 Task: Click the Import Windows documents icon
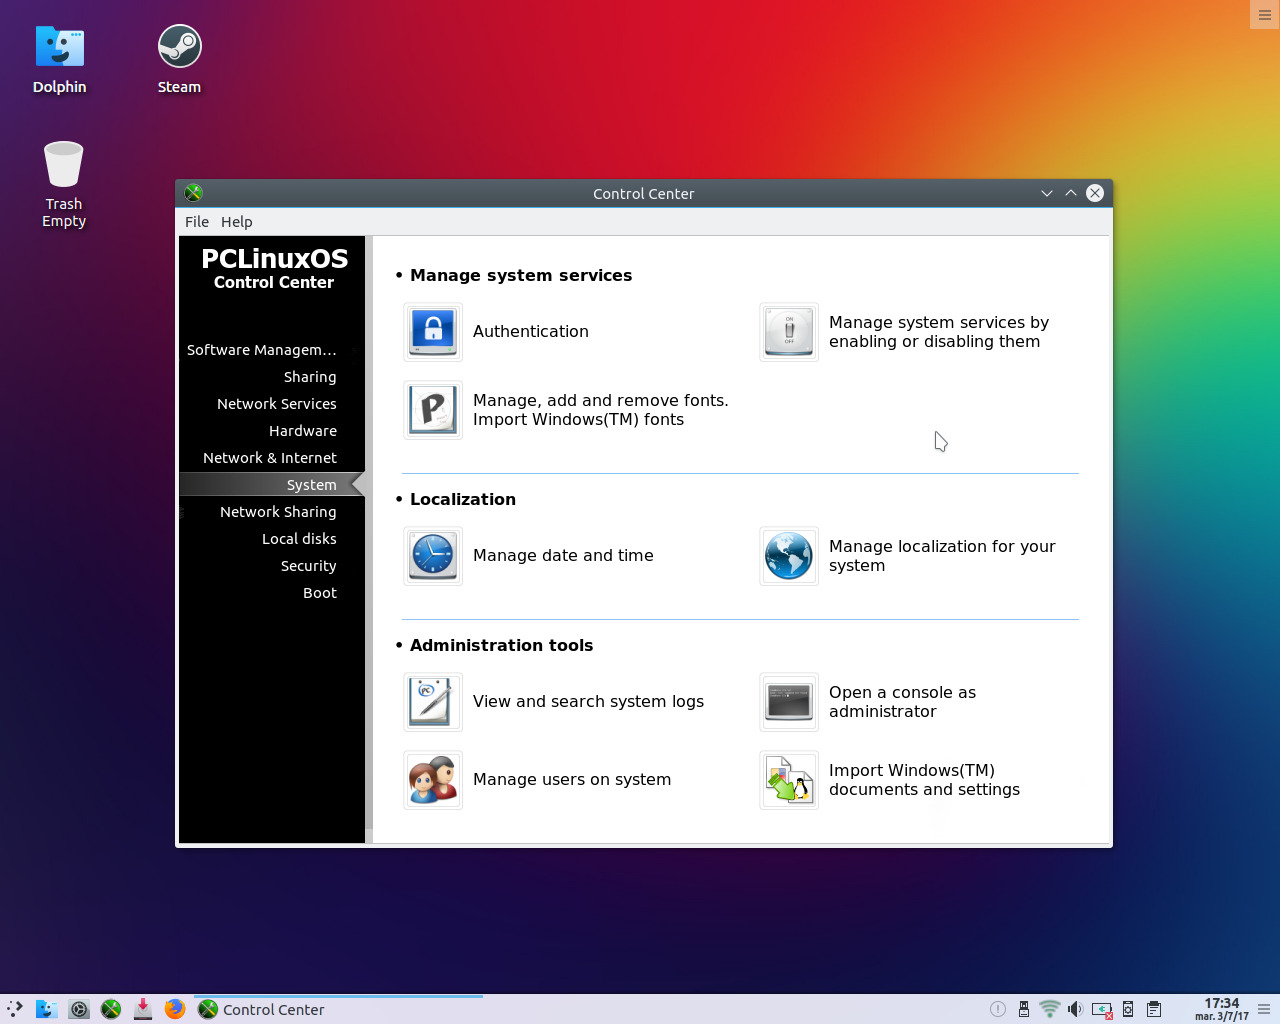coord(789,780)
